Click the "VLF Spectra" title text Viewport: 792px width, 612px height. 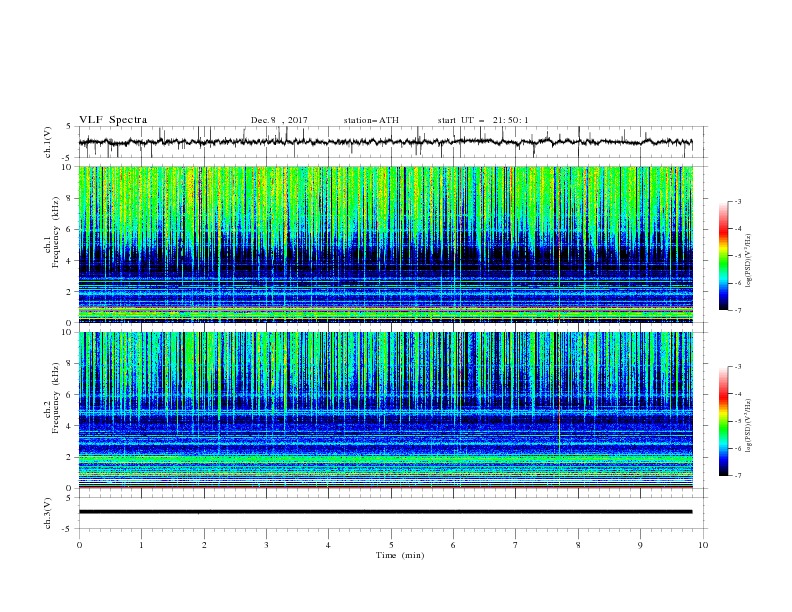113,120
